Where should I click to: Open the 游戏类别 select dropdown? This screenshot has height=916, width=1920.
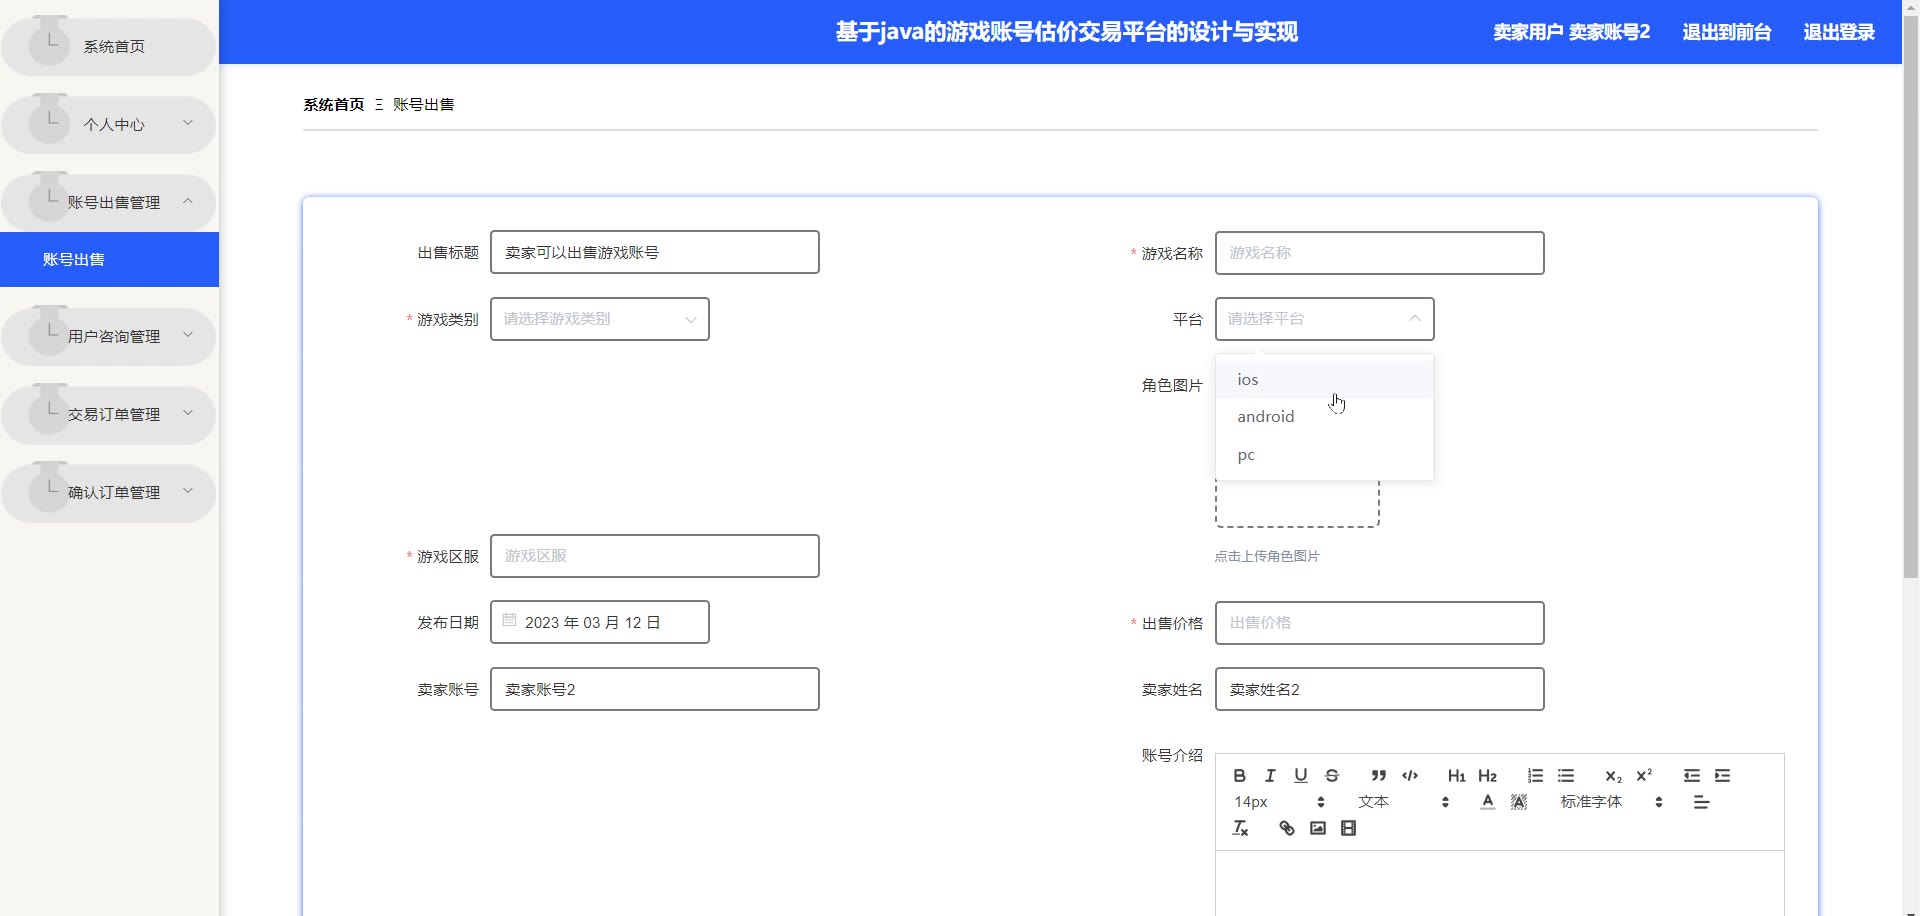tap(600, 319)
